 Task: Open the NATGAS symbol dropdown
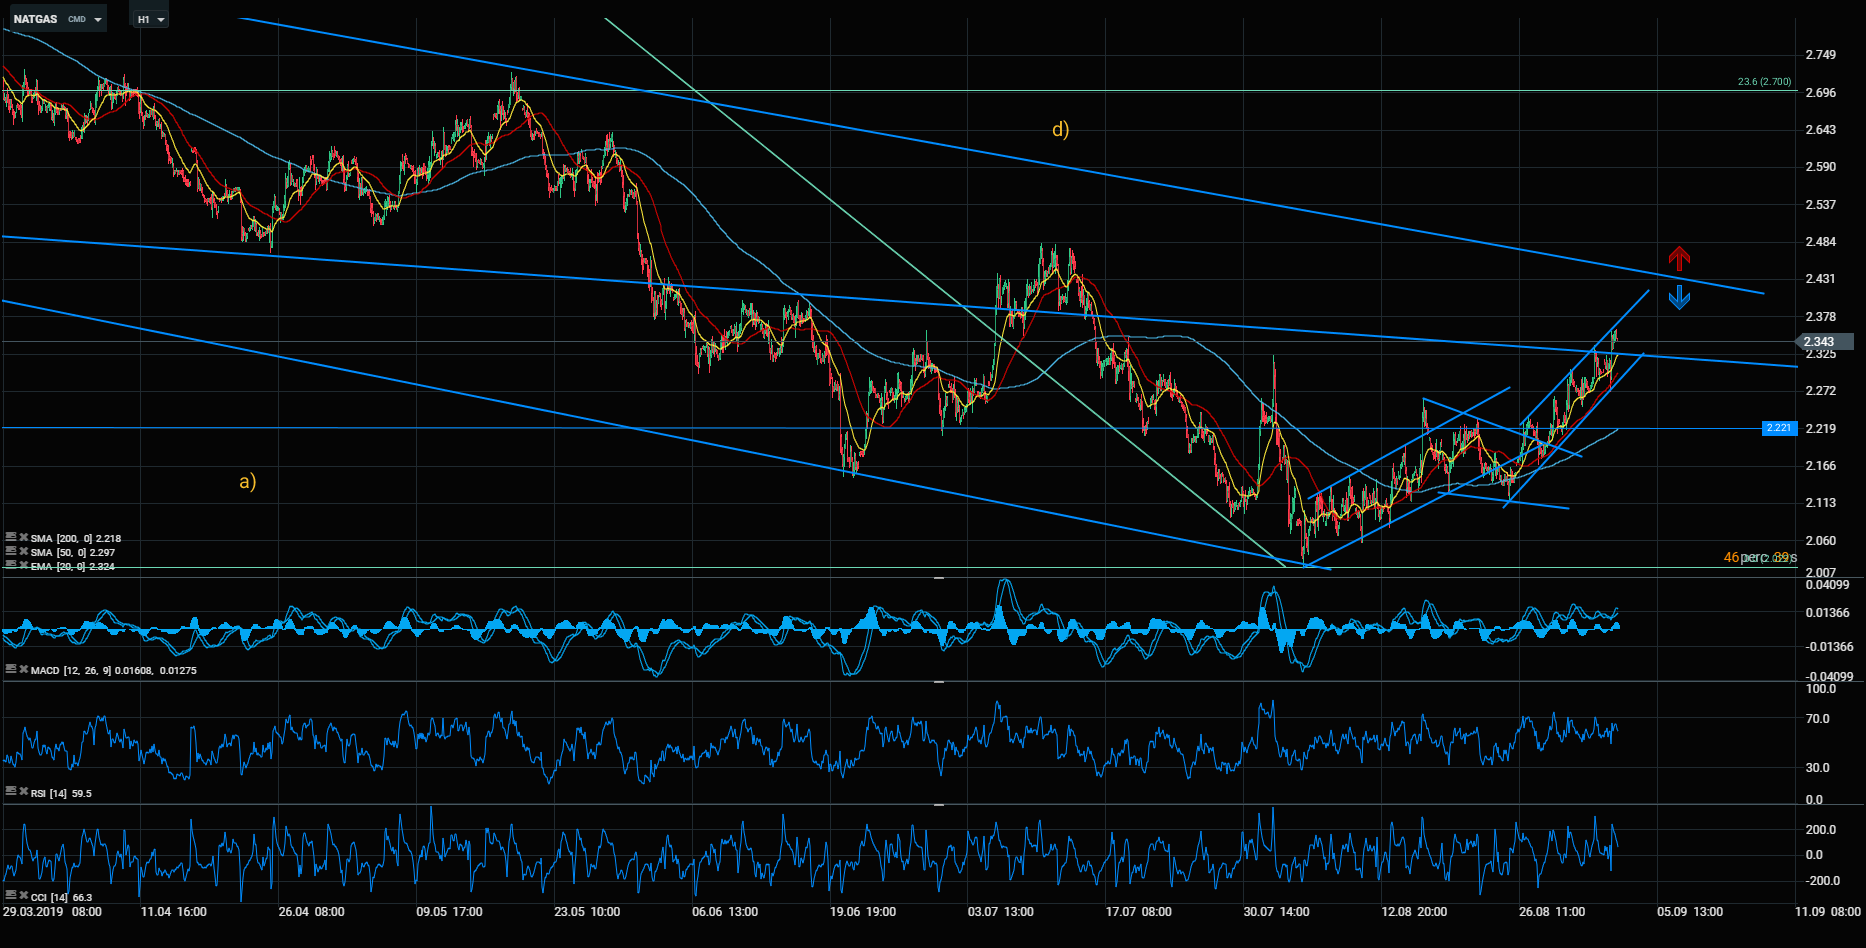(x=56, y=19)
